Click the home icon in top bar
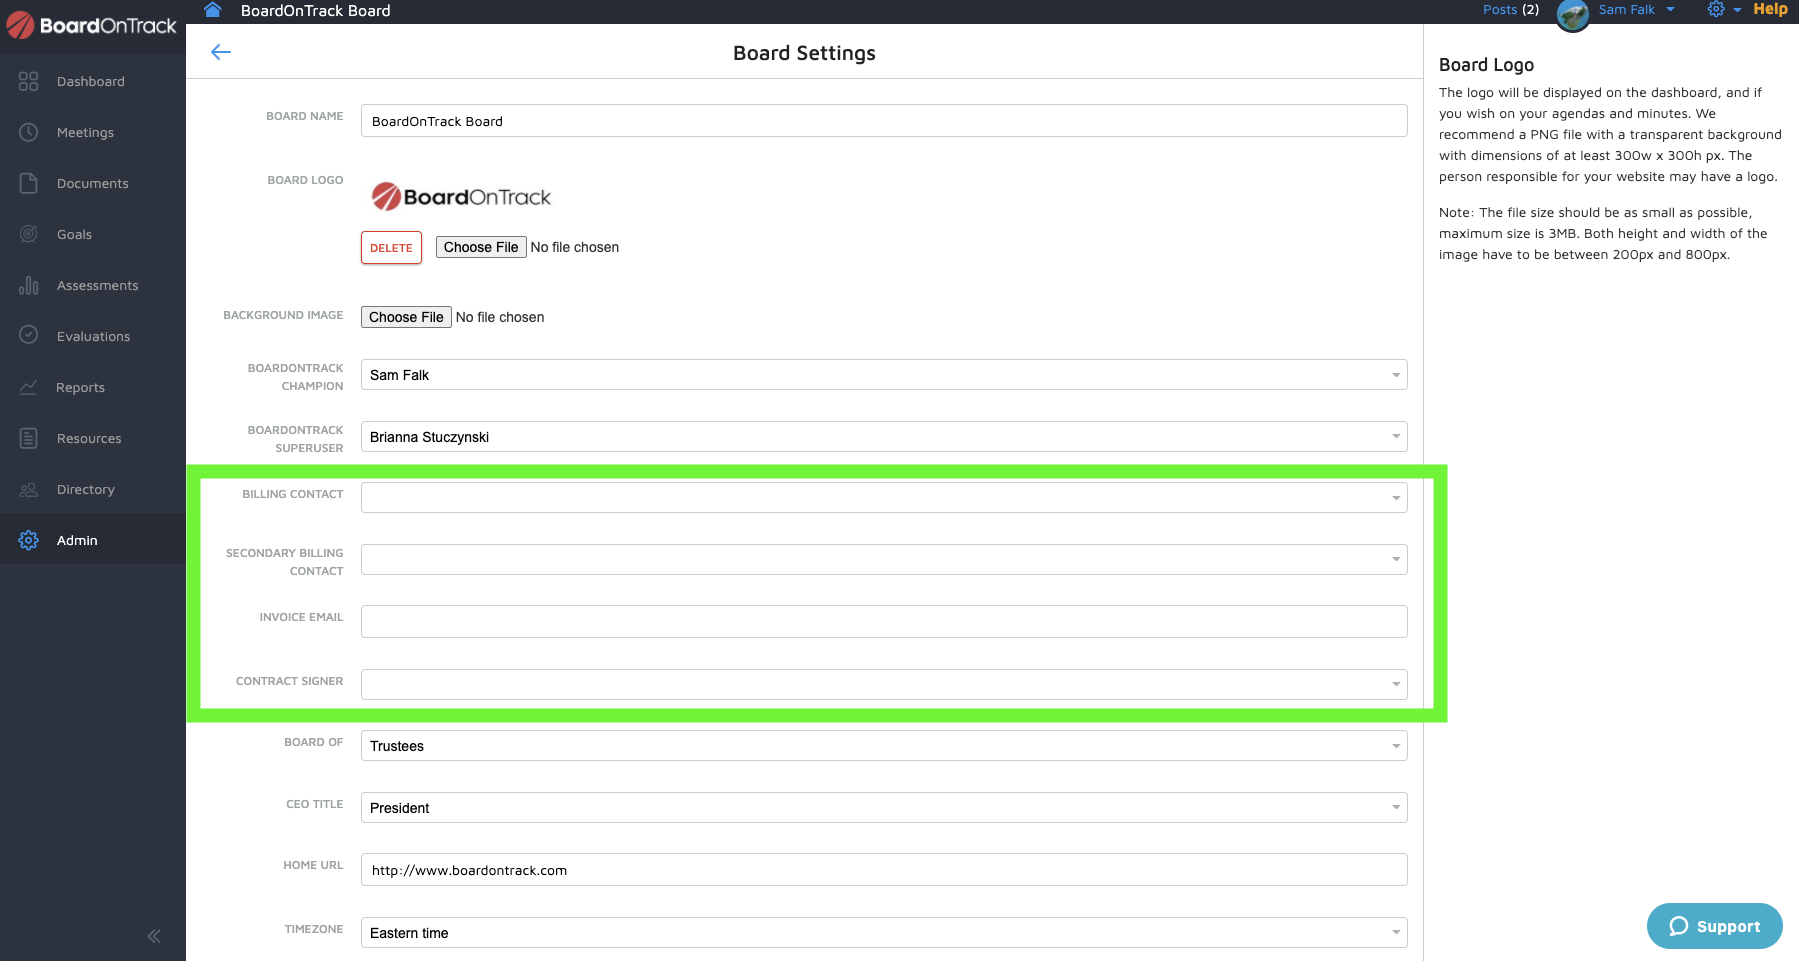1799x961 pixels. [212, 10]
